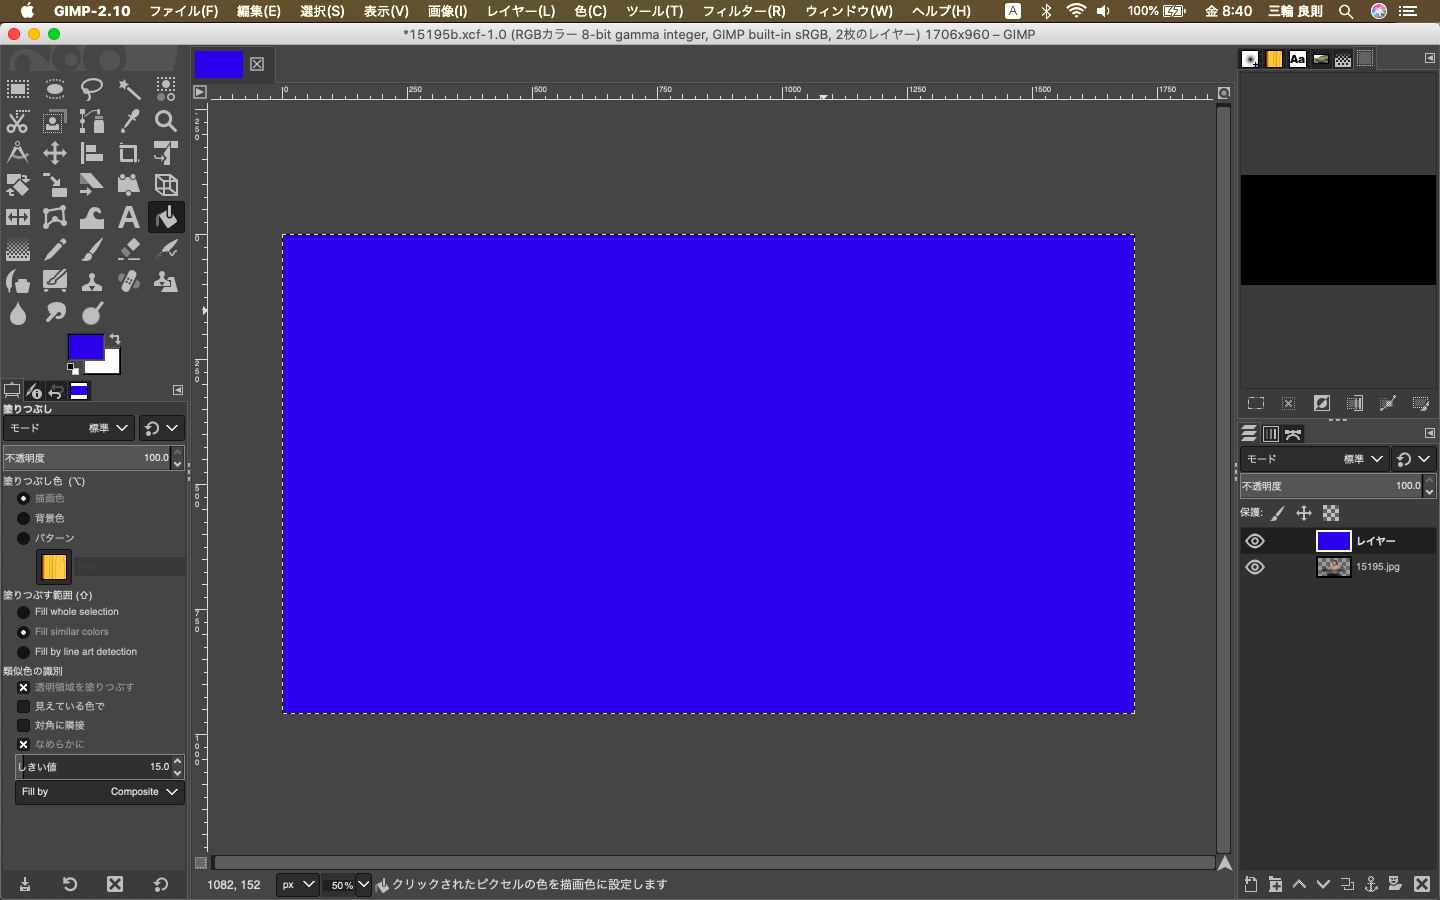
Task: Anchor the floating layer with anchor icon
Action: pyautogui.click(x=1371, y=884)
